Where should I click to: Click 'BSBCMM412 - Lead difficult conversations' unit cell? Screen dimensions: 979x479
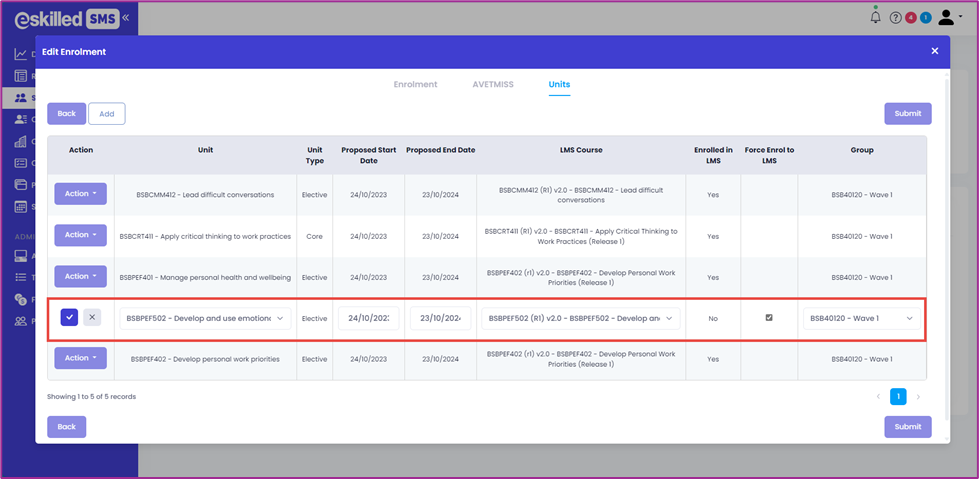point(205,195)
